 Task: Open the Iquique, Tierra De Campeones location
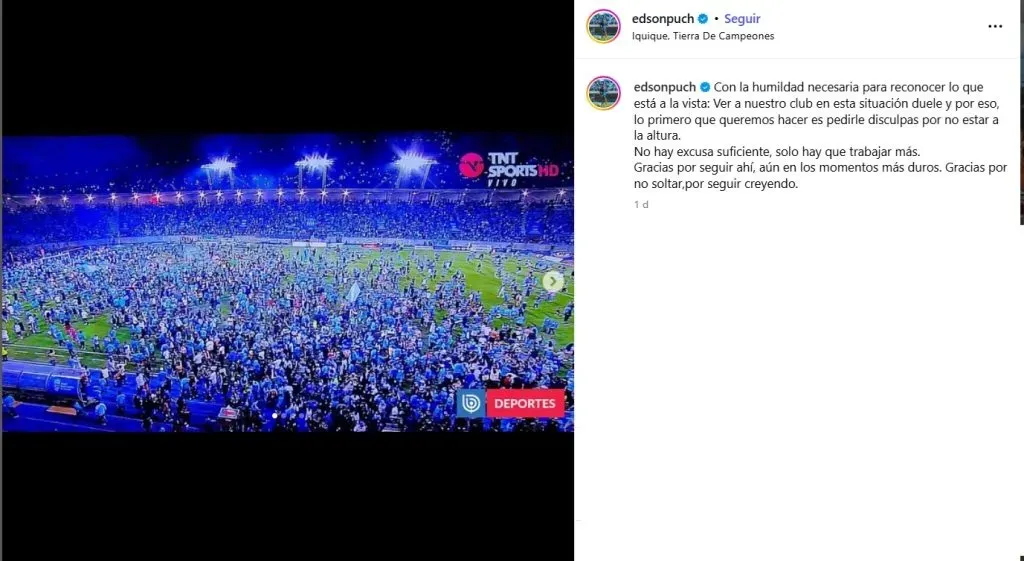(x=703, y=36)
